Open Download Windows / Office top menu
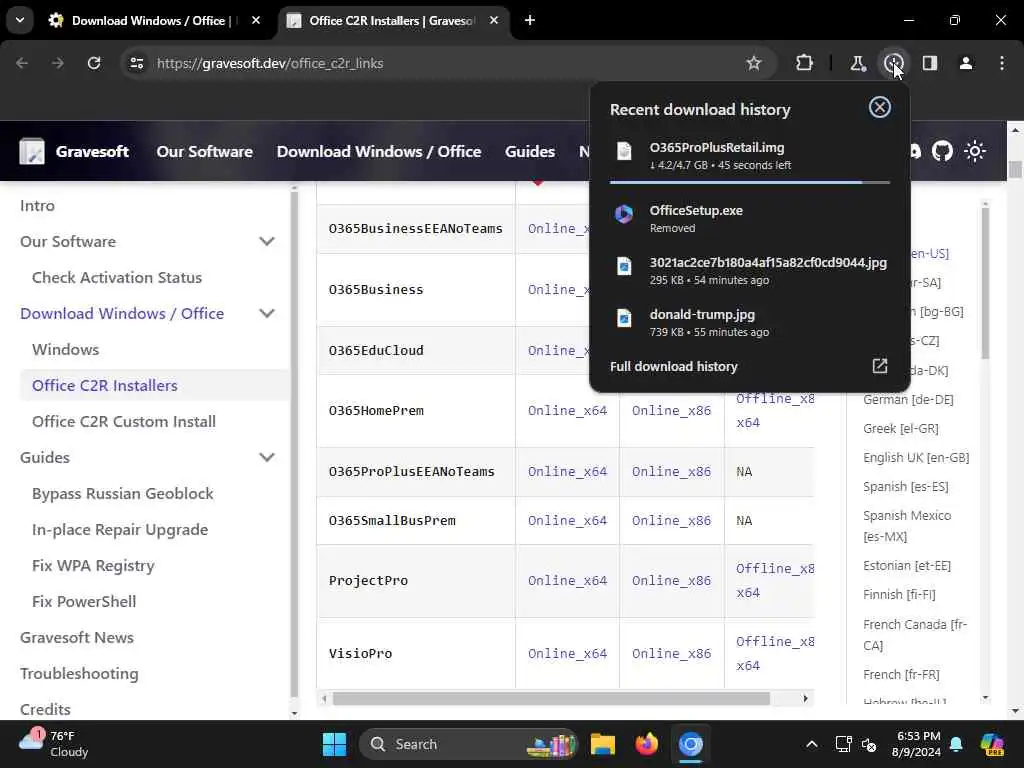The width and height of the screenshot is (1024, 768). point(379,151)
